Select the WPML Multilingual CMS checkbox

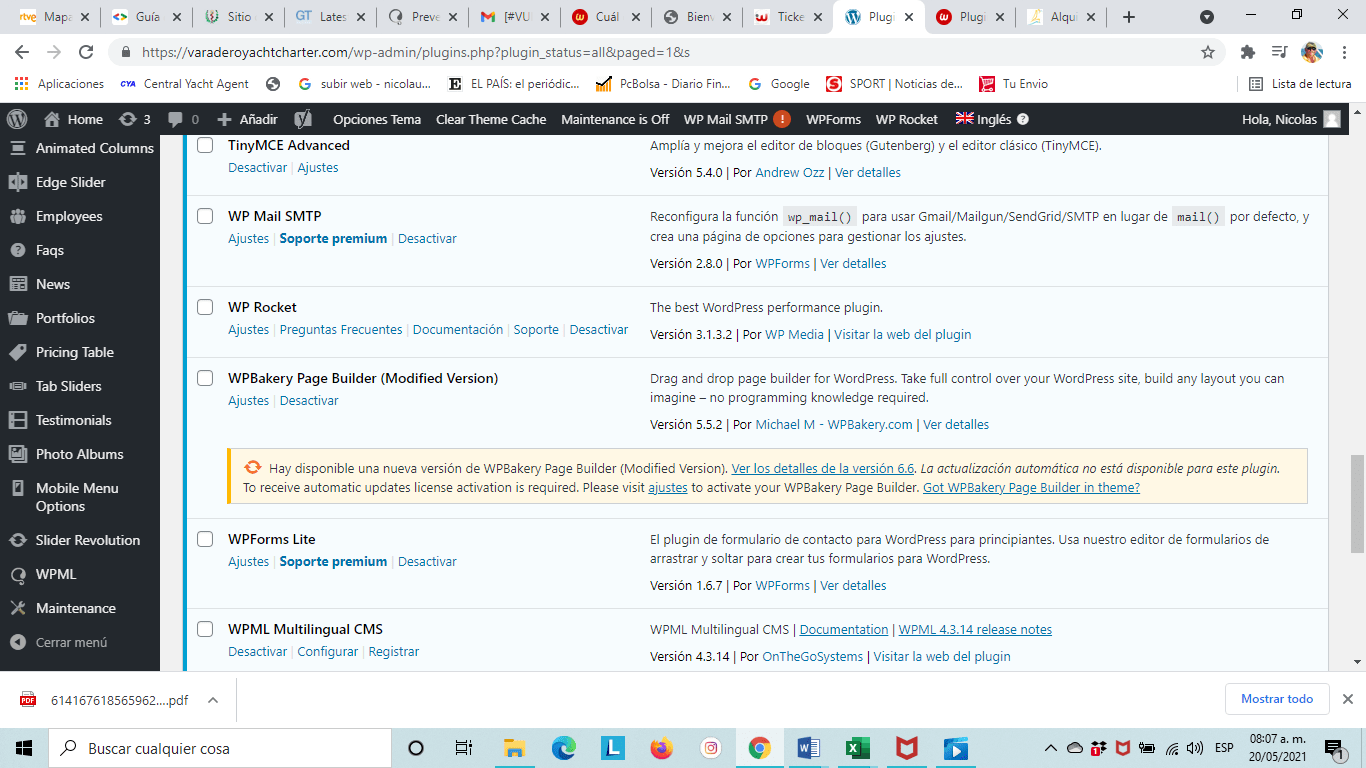pos(205,629)
